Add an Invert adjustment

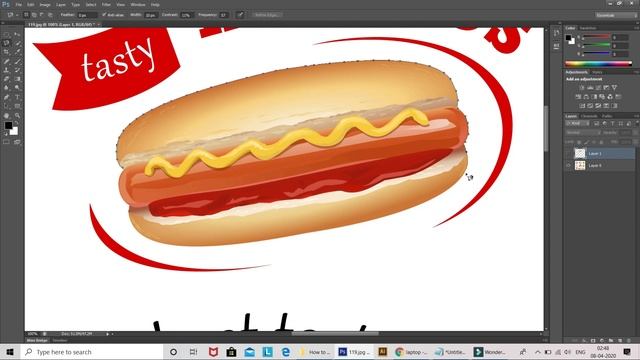click(582, 106)
